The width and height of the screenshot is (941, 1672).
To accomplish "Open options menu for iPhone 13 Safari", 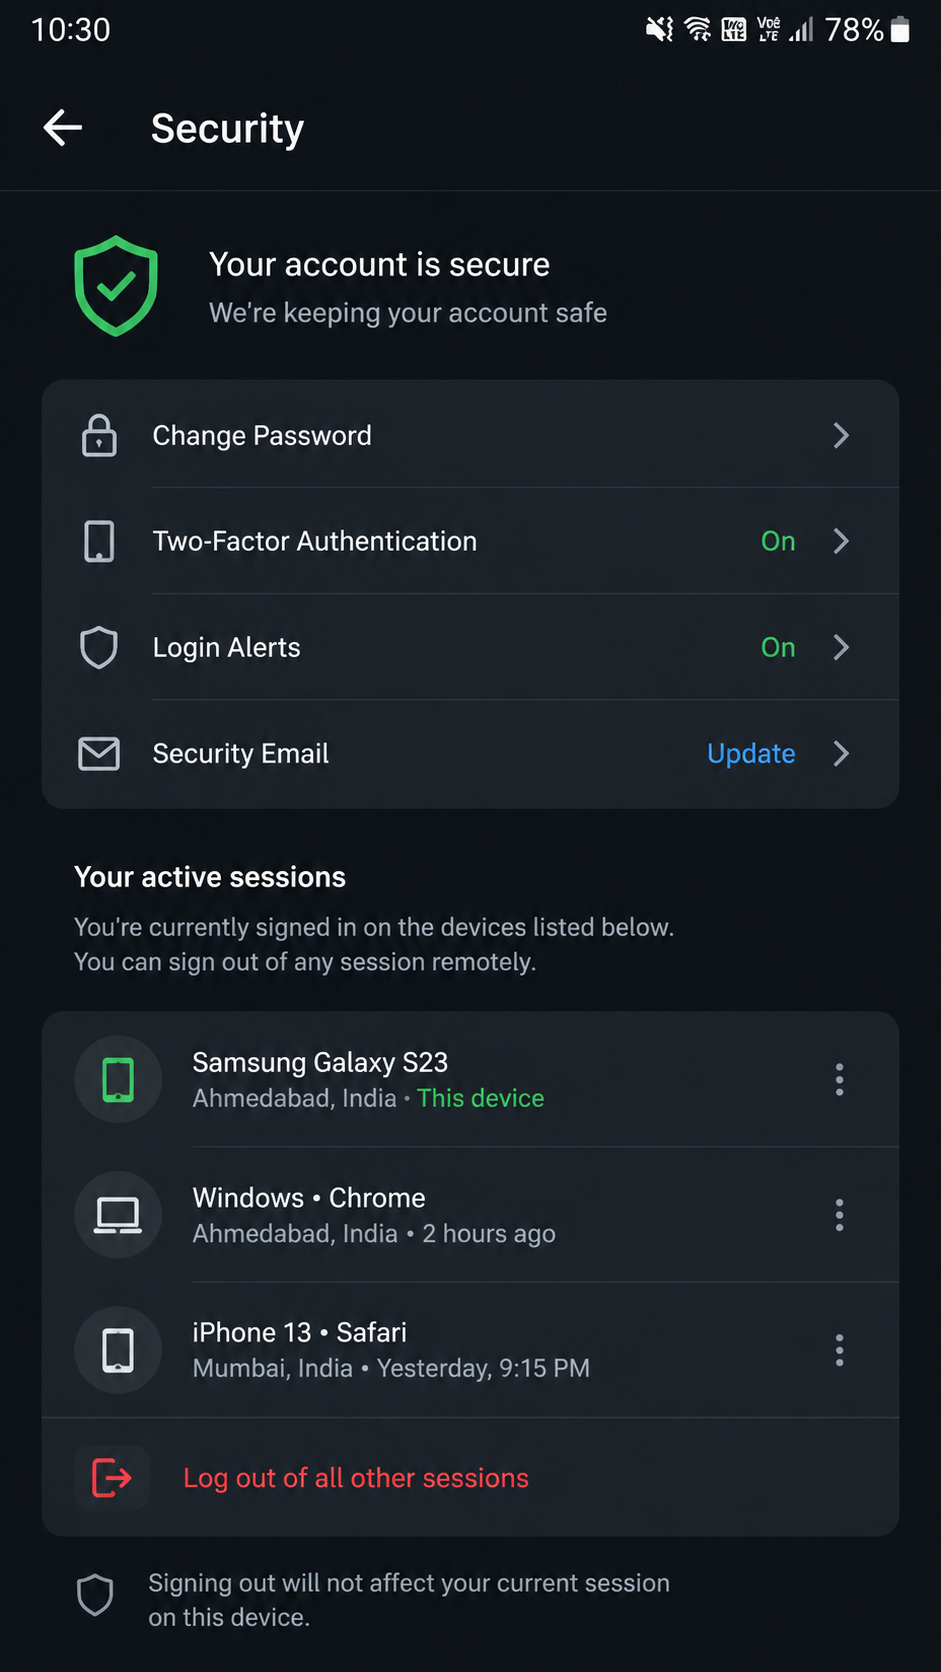I will (839, 1350).
